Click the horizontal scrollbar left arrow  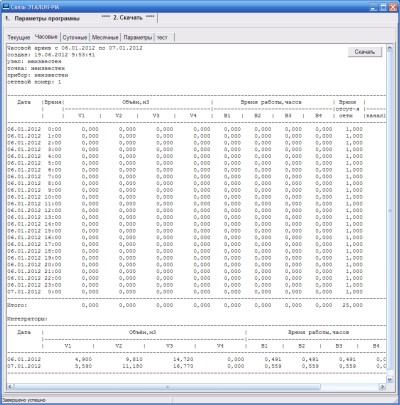click(x=10, y=387)
